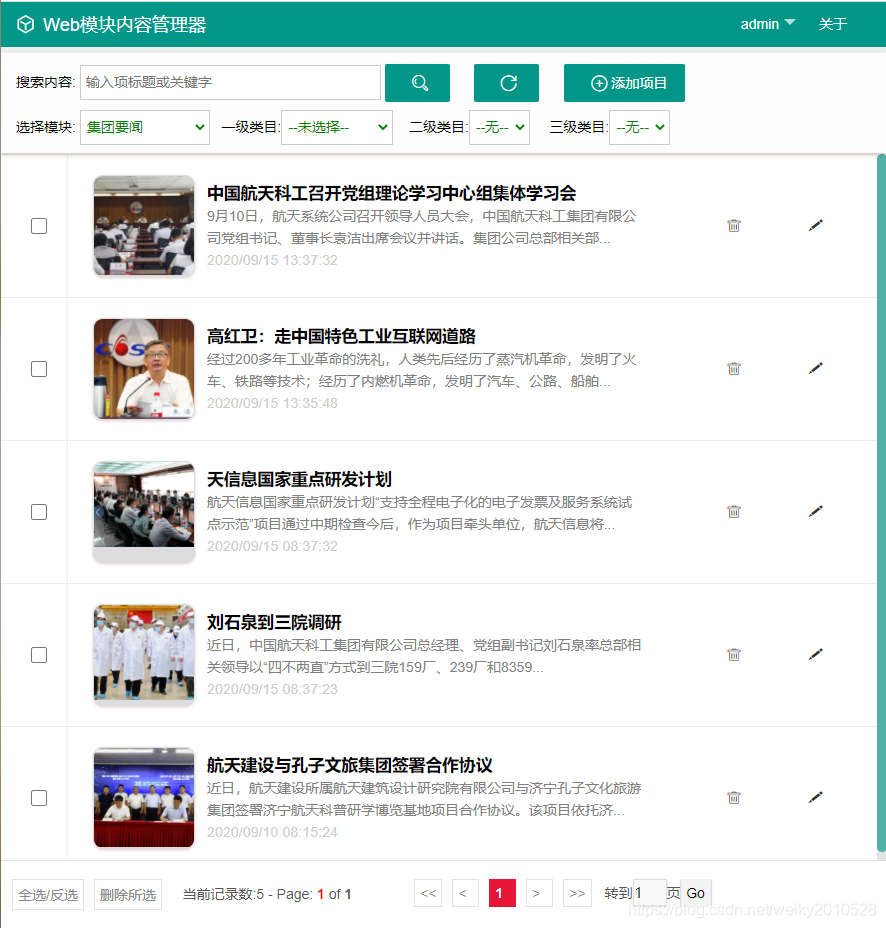Edit the 刘石泉到三院调研 item via pencil icon
The height and width of the screenshot is (928, 886).
pos(816,655)
